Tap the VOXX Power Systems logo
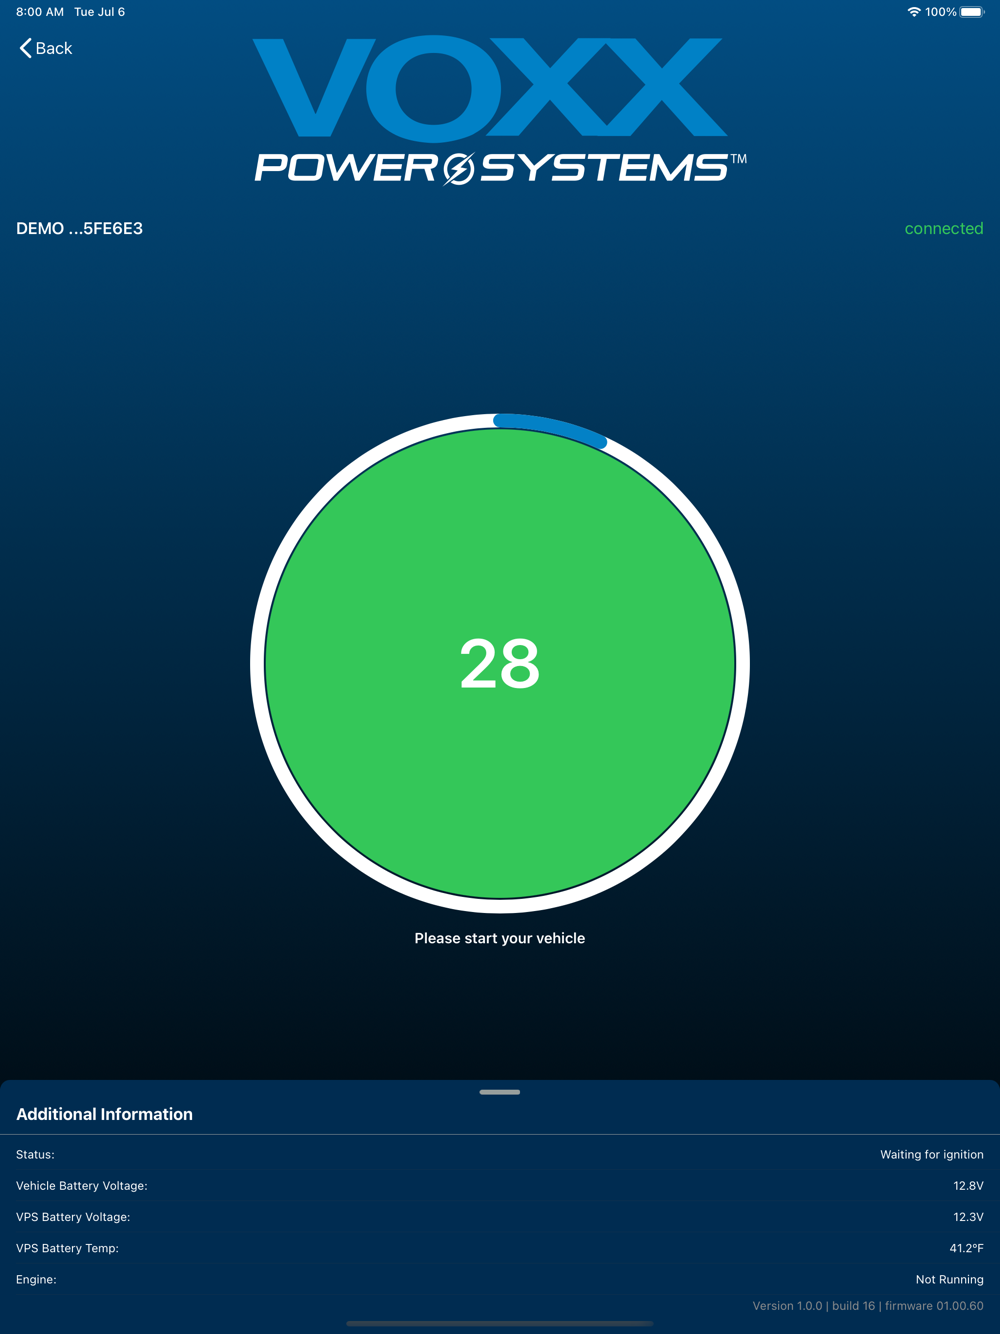Screen dimensions: 1000x1334 (x=500, y=111)
